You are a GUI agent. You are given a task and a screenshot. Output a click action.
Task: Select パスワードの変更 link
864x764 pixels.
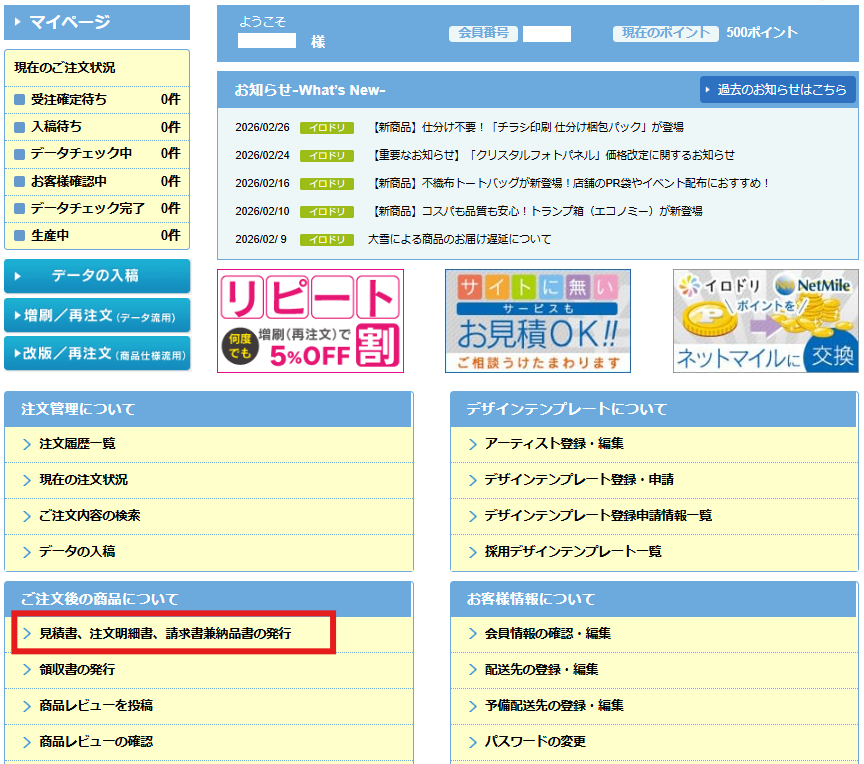pyautogui.click(x=535, y=742)
